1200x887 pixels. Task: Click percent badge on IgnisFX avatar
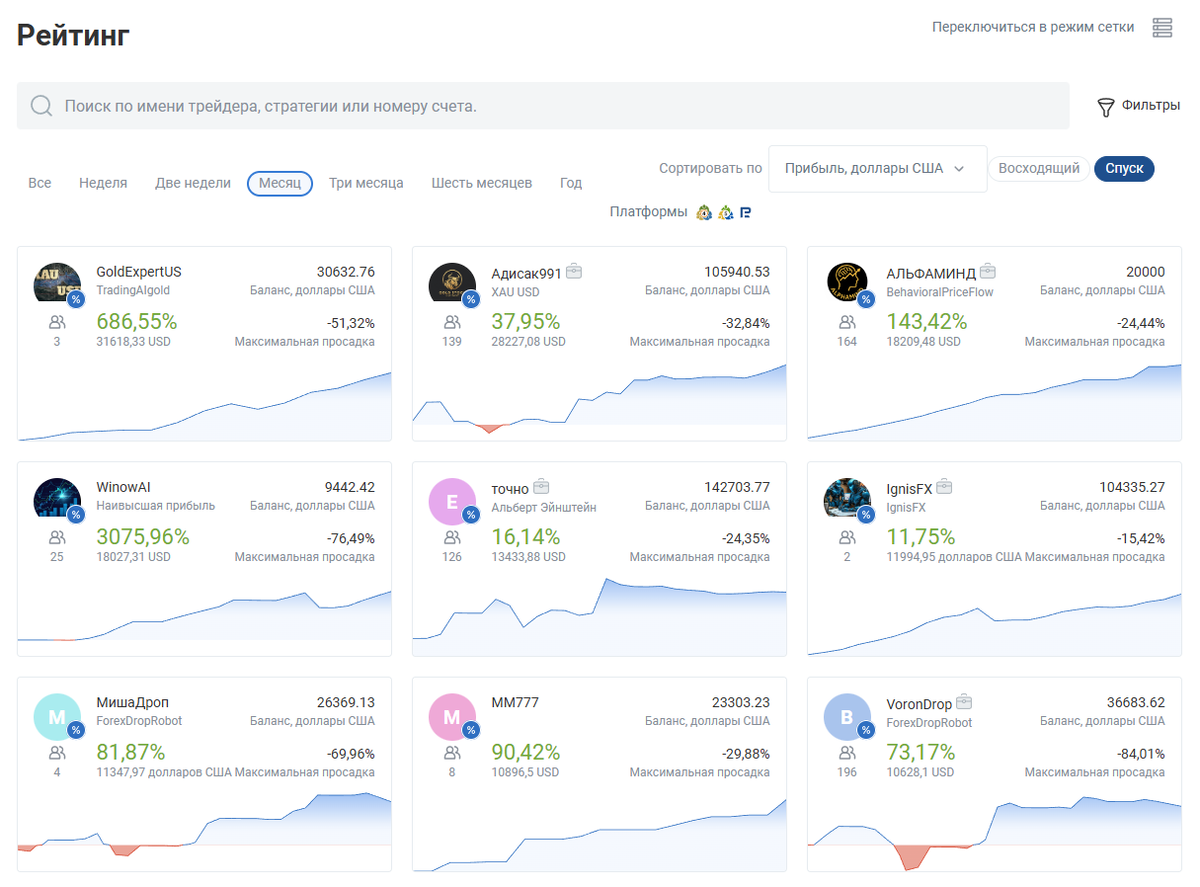[866, 514]
